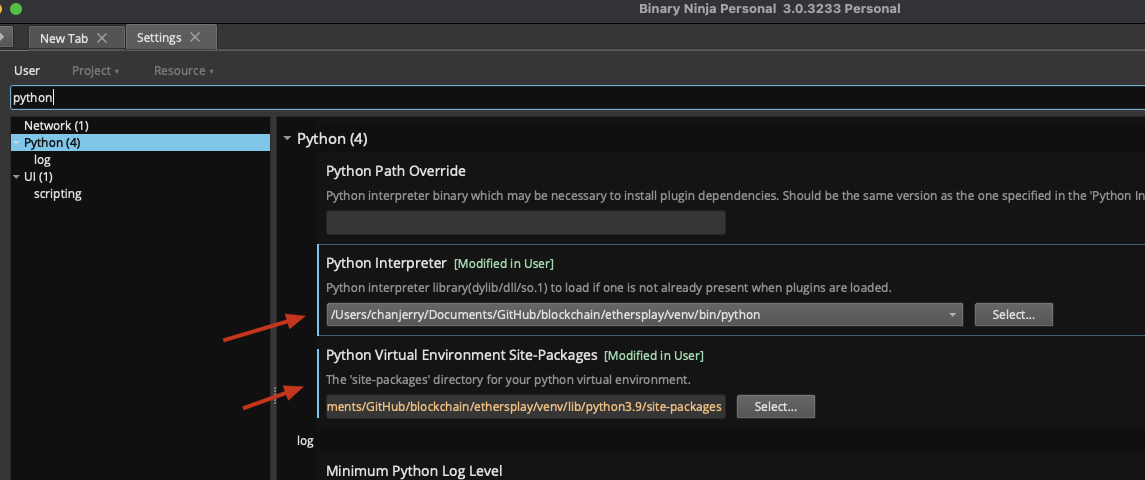Open the Python Interpreter path dropdown arrow

952,315
